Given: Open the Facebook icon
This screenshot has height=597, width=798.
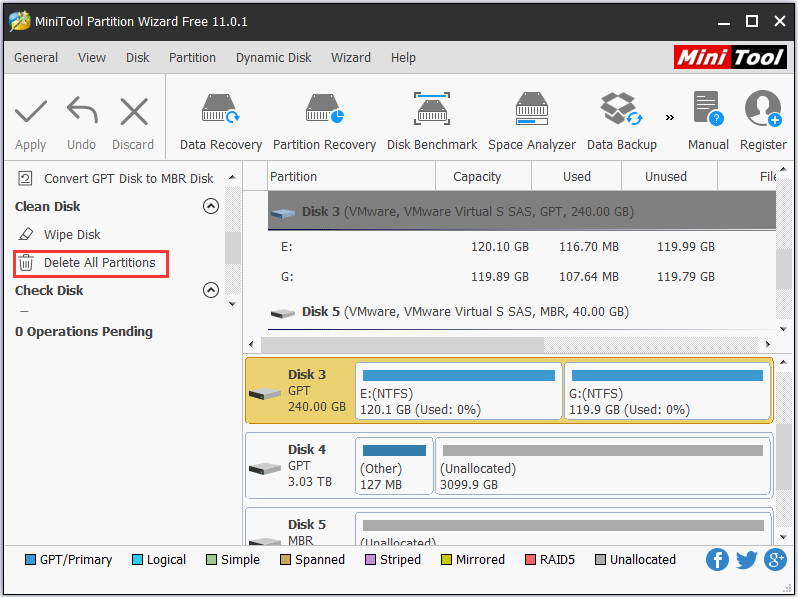Looking at the screenshot, I should point(717,560).
